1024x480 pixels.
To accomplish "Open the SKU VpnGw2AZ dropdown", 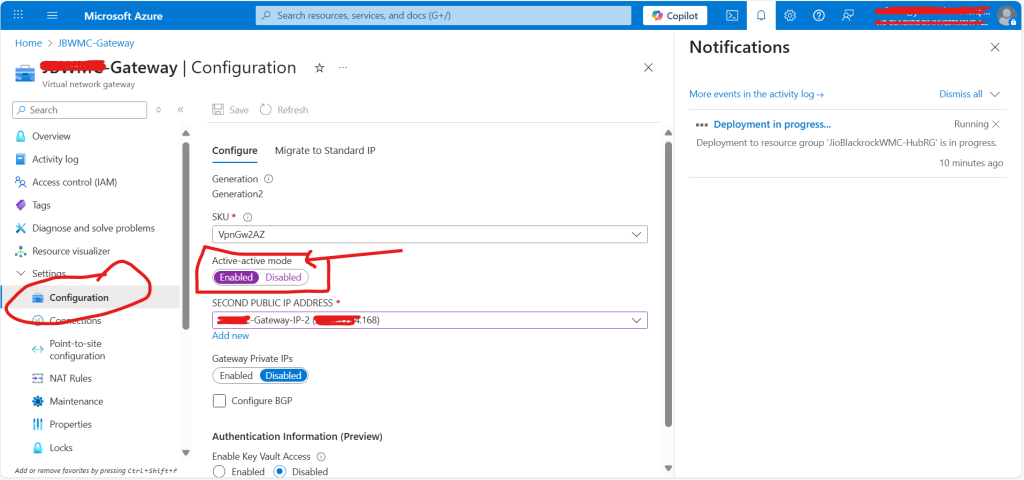I will (x=430, y=234).
